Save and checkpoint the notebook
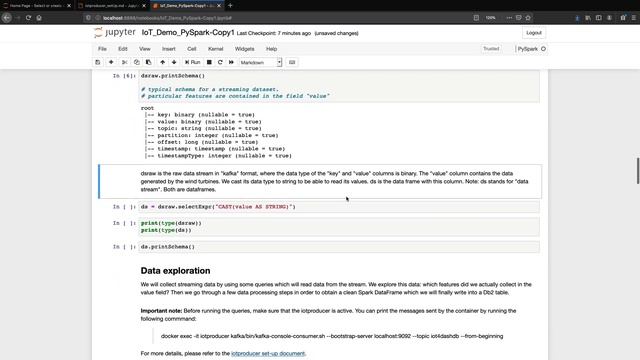640x360 pixels. click(x=98, y=62)
